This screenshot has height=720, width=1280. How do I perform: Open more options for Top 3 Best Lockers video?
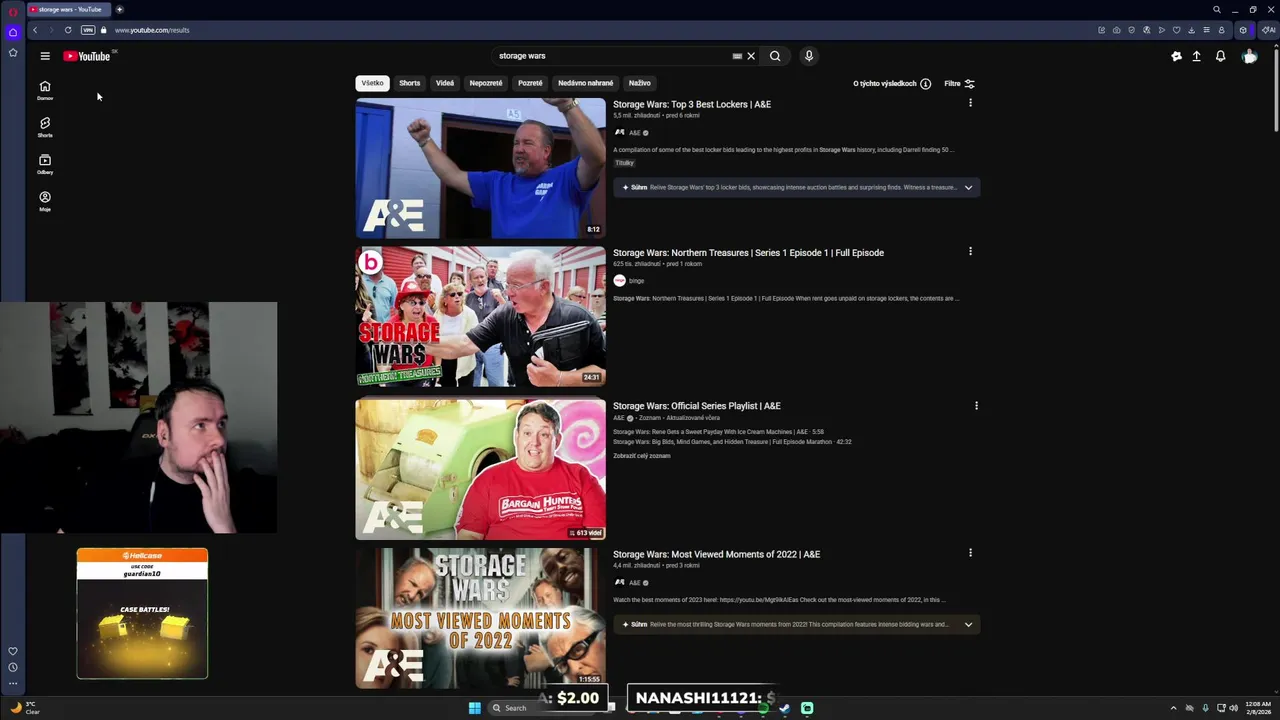tap(970, 103)
